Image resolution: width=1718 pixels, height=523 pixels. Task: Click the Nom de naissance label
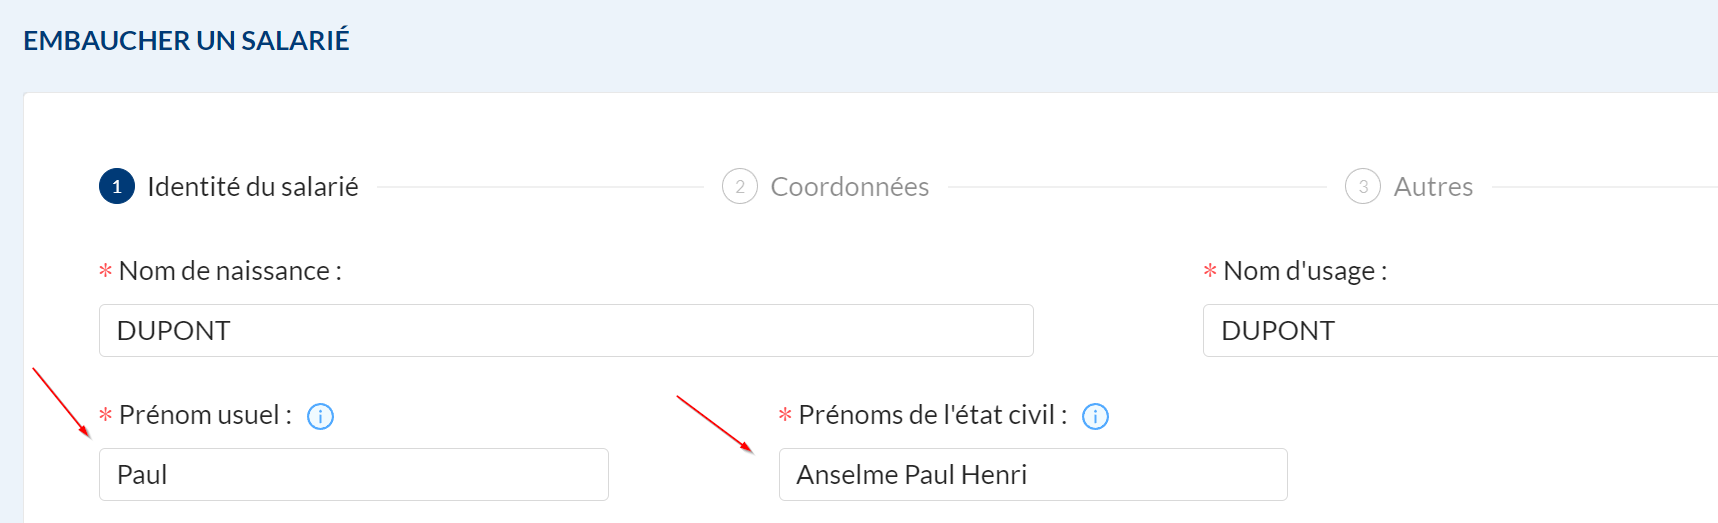pos(230,271)
